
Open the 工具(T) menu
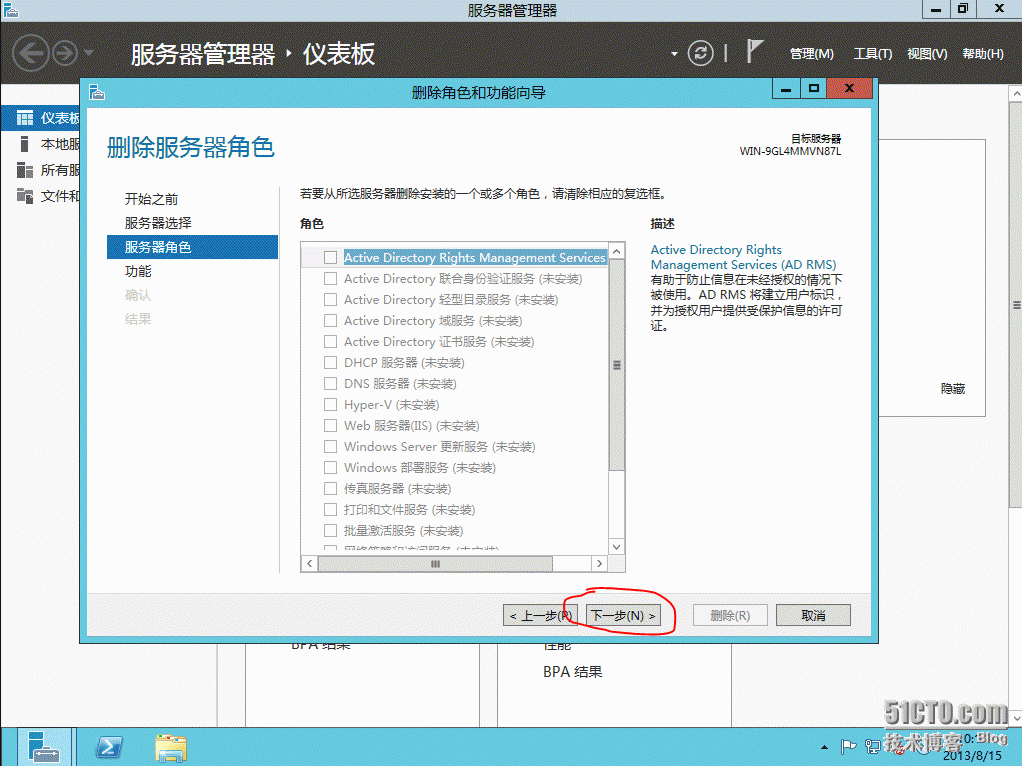[x=873, y=53]
